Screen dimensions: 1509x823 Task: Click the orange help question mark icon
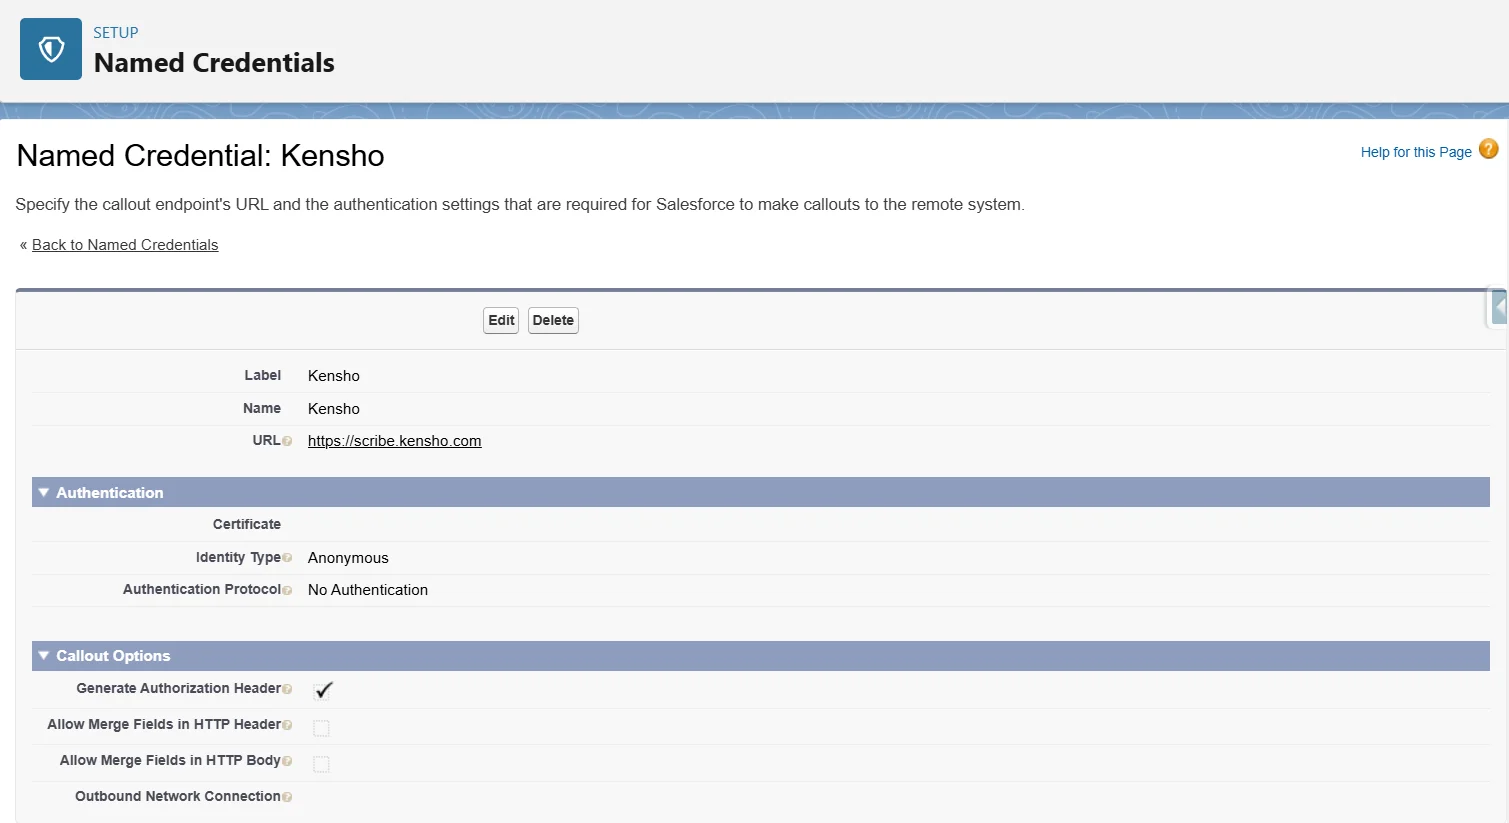tap(1488, 150)
